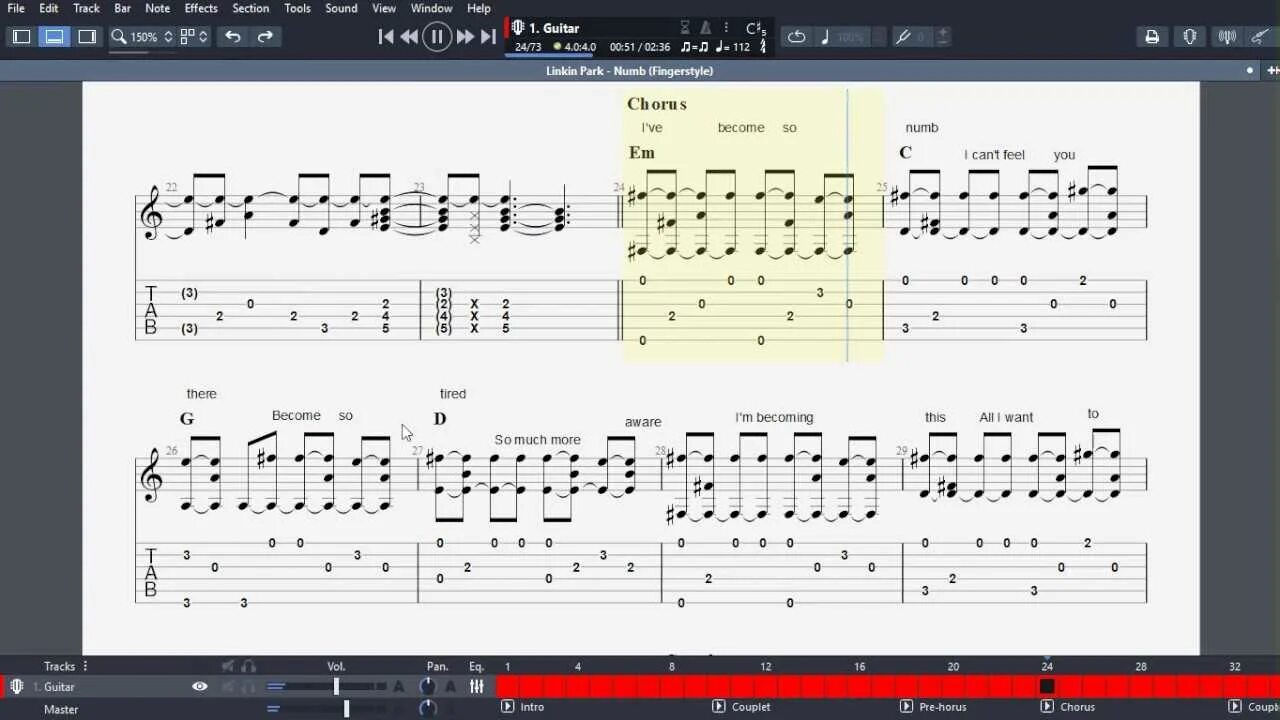The image size is (1280, 720).
Task: Click the Guitar track pan knob
Action: [x=428, y=687]
